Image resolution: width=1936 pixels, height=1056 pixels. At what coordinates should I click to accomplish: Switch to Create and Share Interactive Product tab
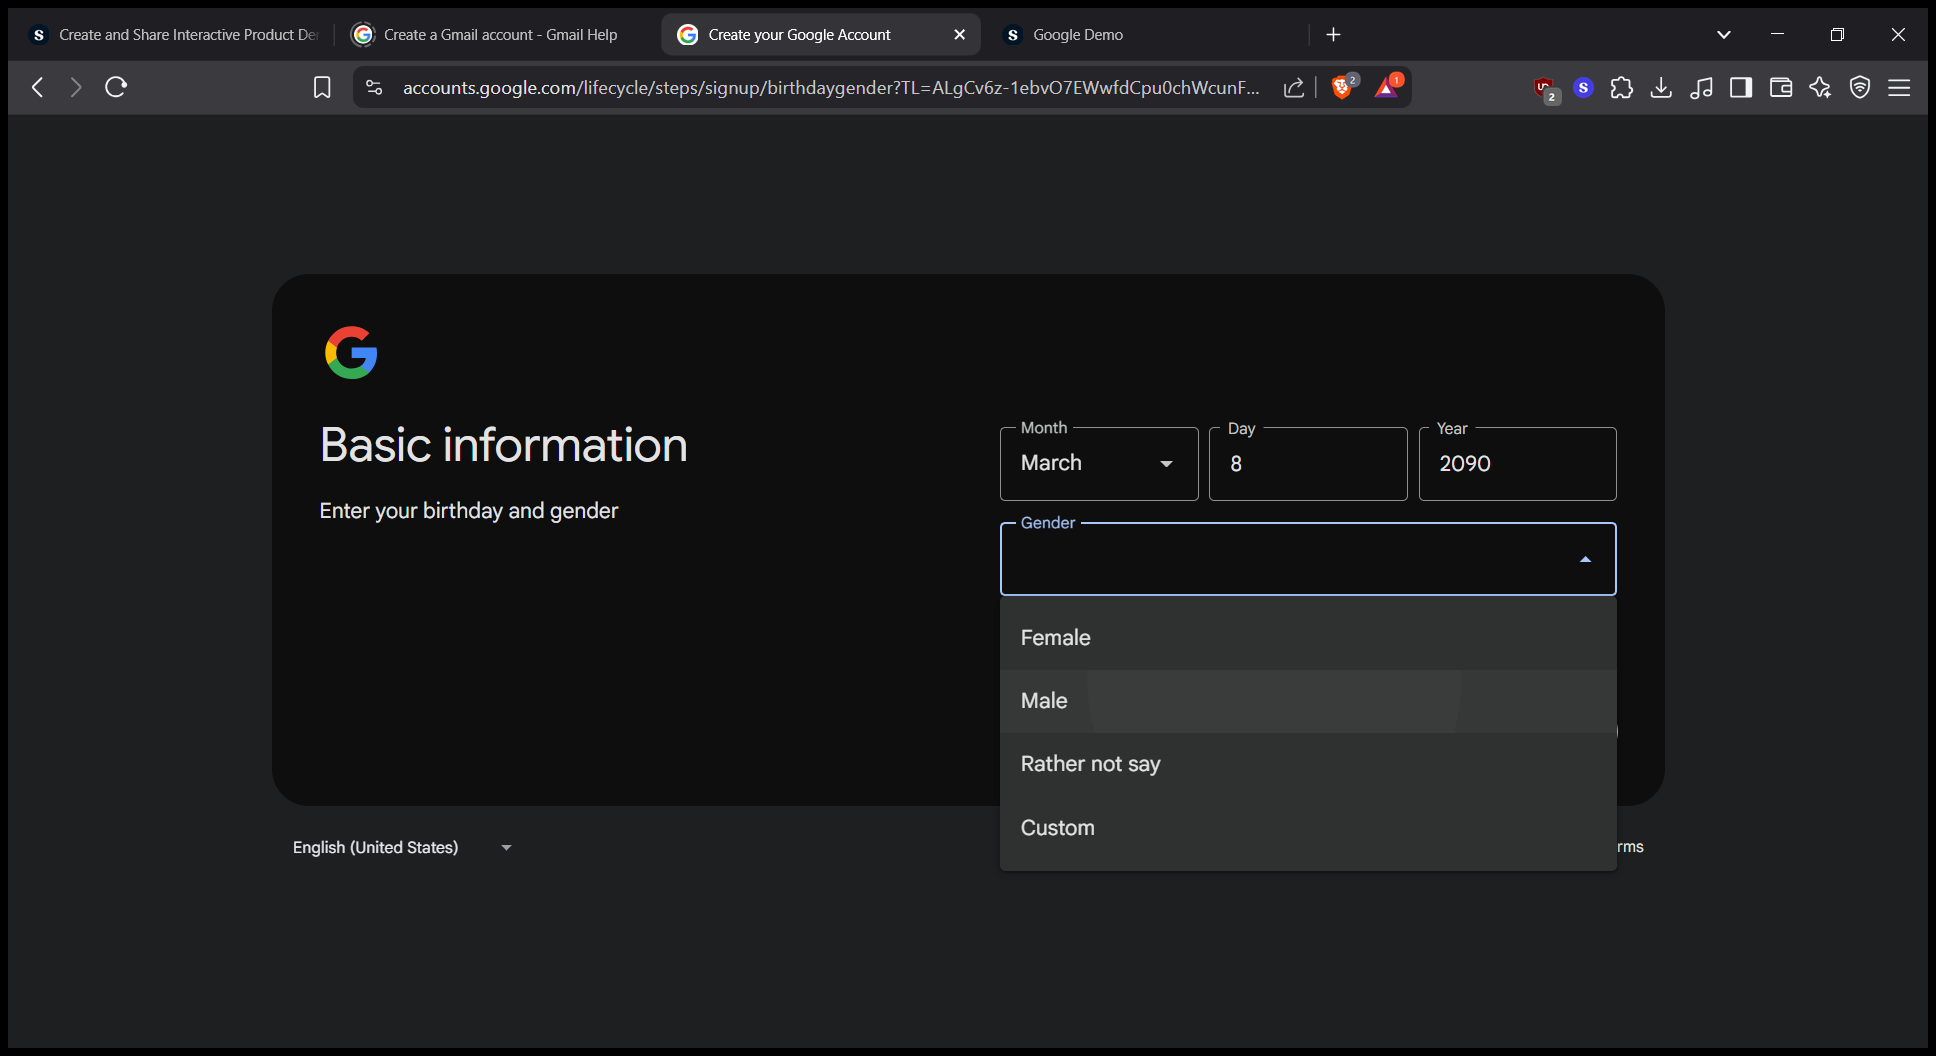pyautogui.click(x=173, y=35)
